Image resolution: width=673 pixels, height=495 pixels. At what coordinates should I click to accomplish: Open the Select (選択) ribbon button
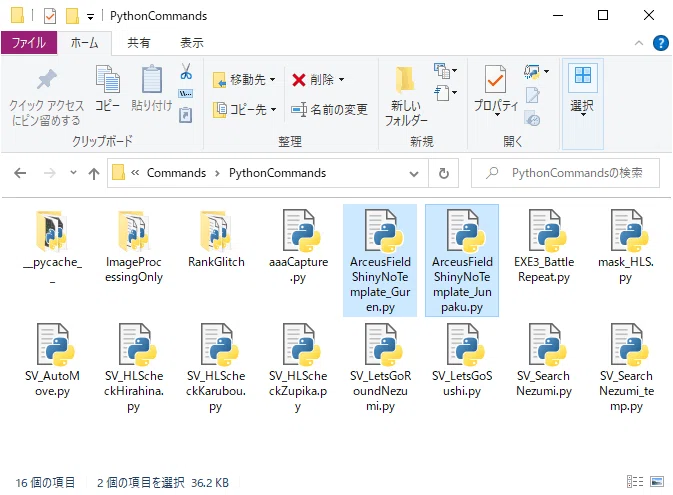click(x=582, y=104)
